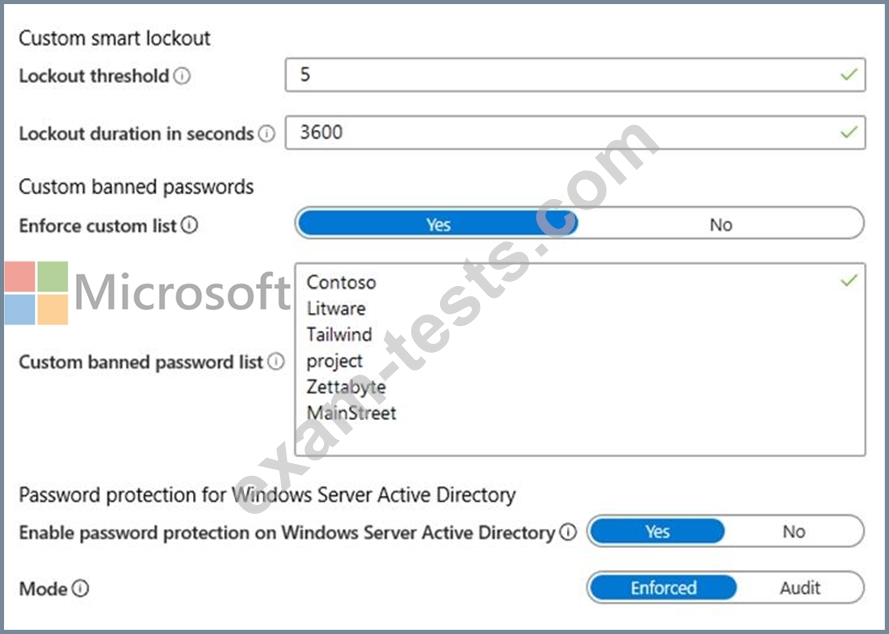The height and width of the screenshot is (634, 889).
Task: Click the Lockout duration info icon
Action: pyautogui.click(x=266, y=133)
